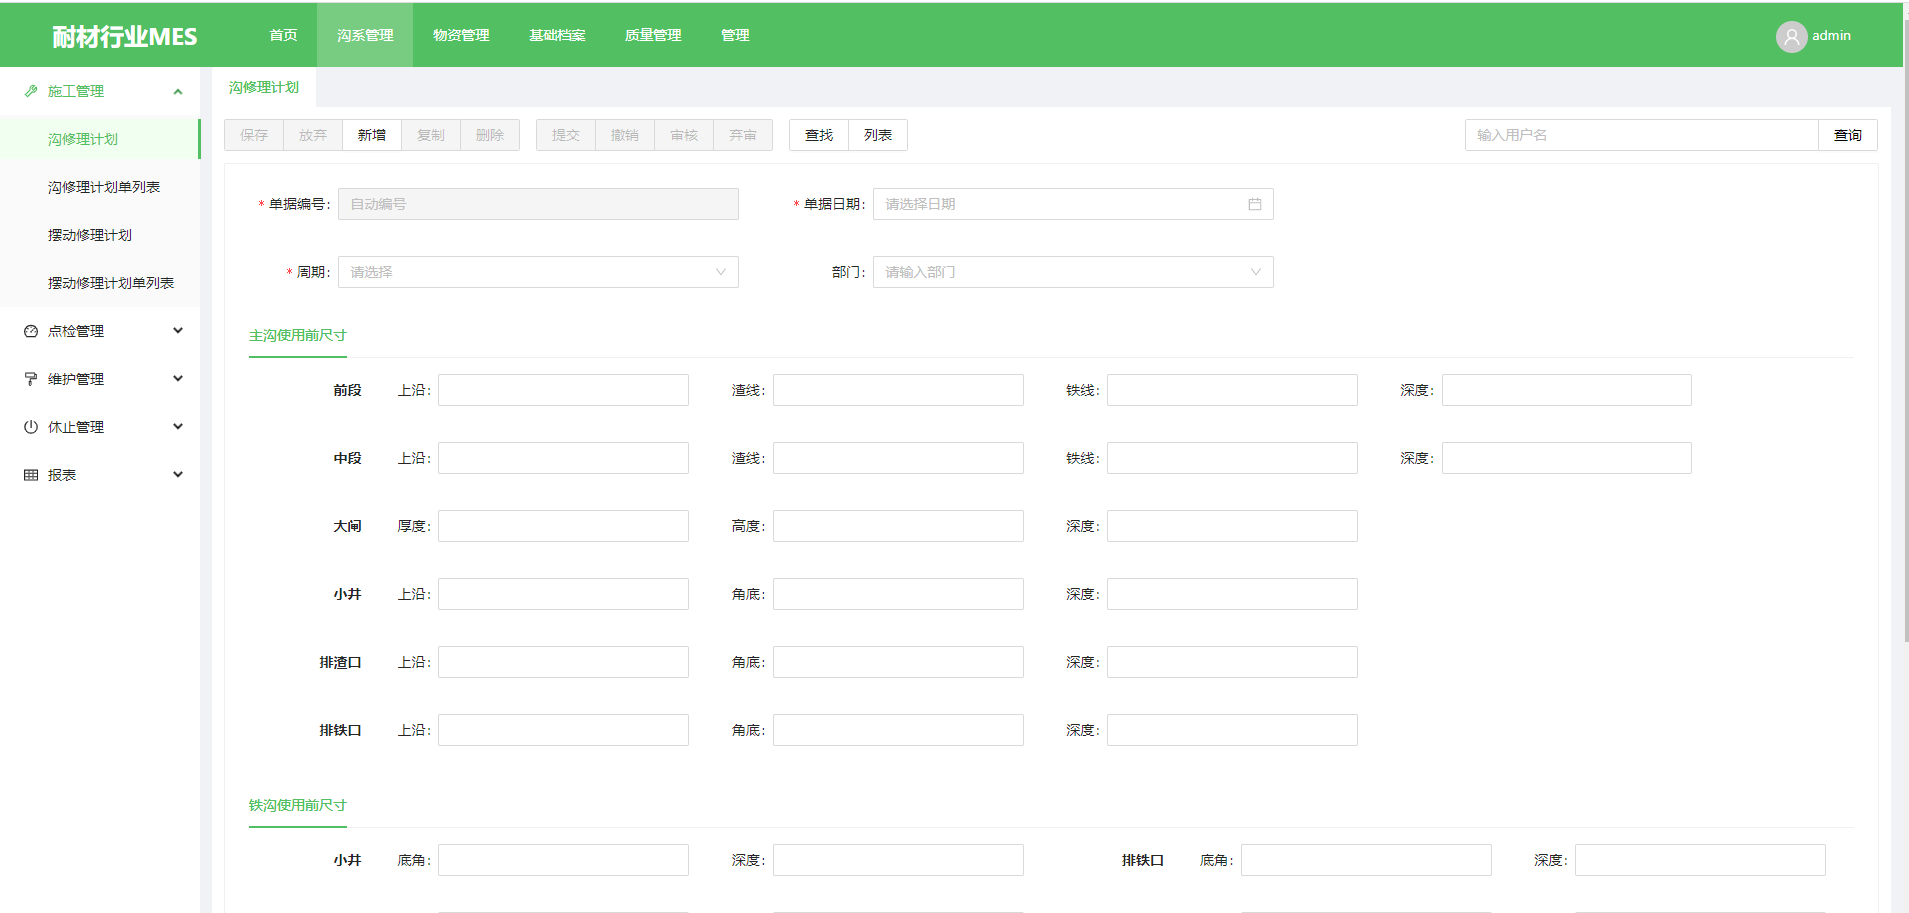
Task: Click the wrench icon beside 施工管理
Action: (x=31, y=91)
